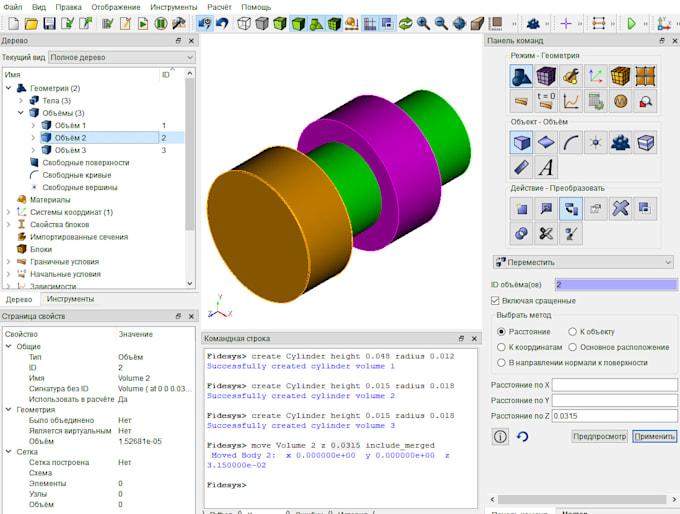680x514 pixels.
Task: Select 'Свободные поверхности' tree item
Action: coord(86,163)
